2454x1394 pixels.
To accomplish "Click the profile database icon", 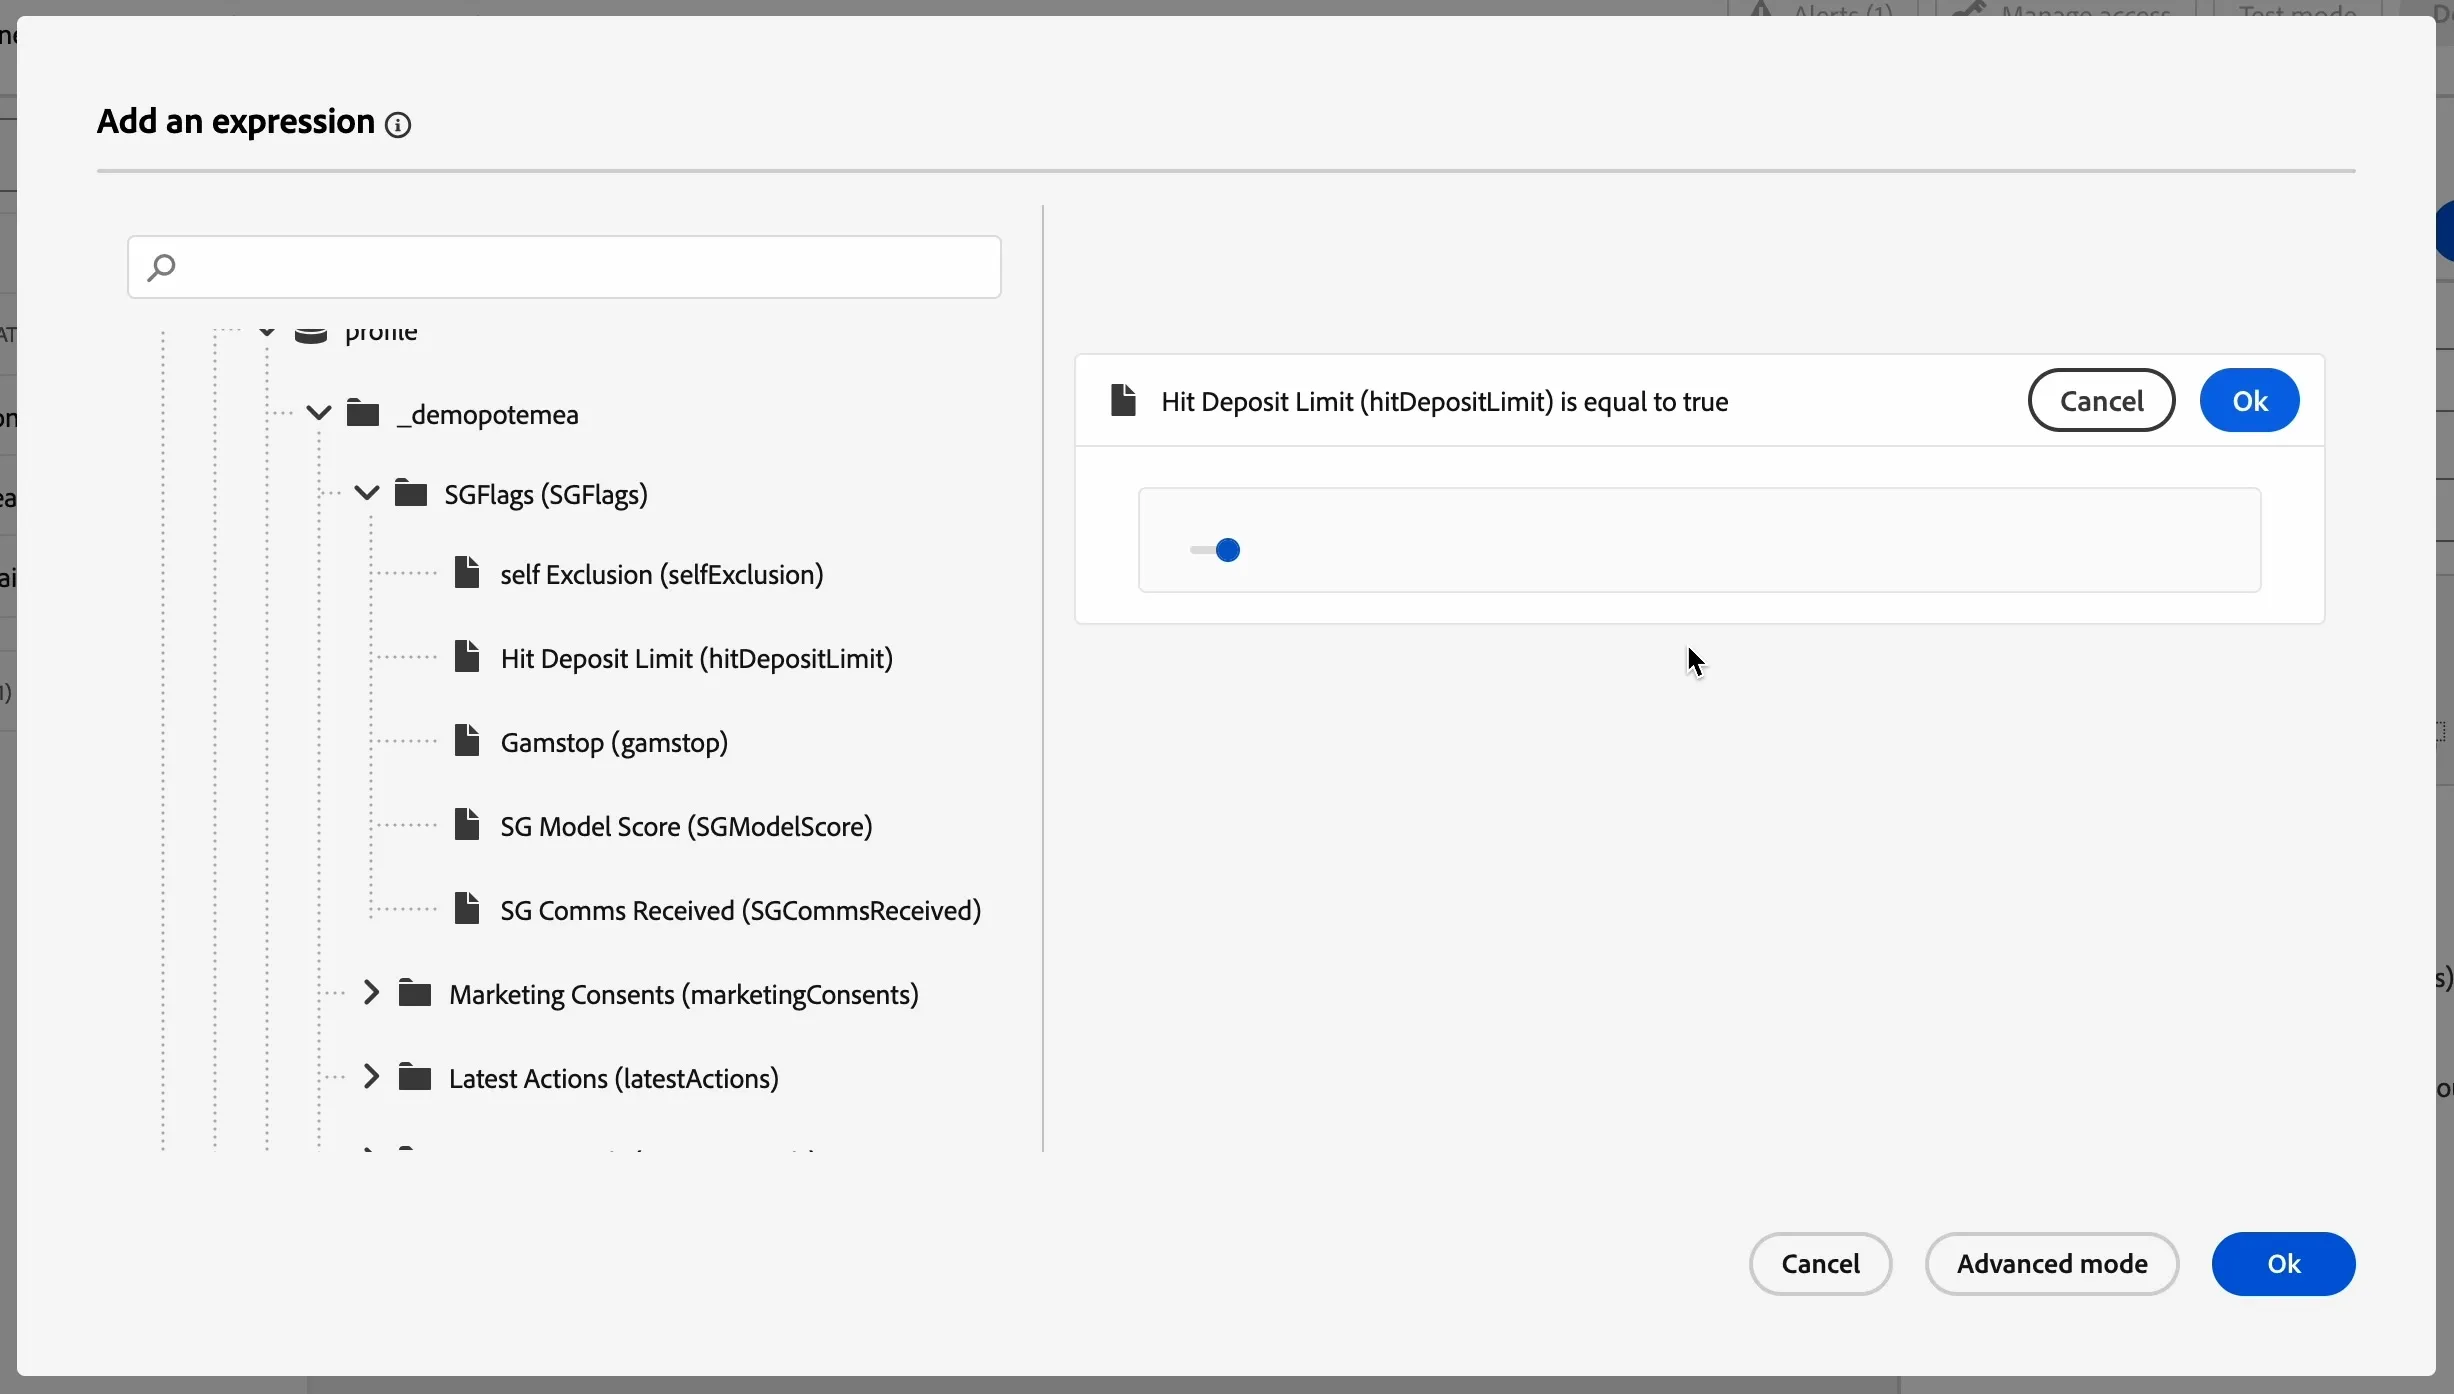I will tap(311, 336).
